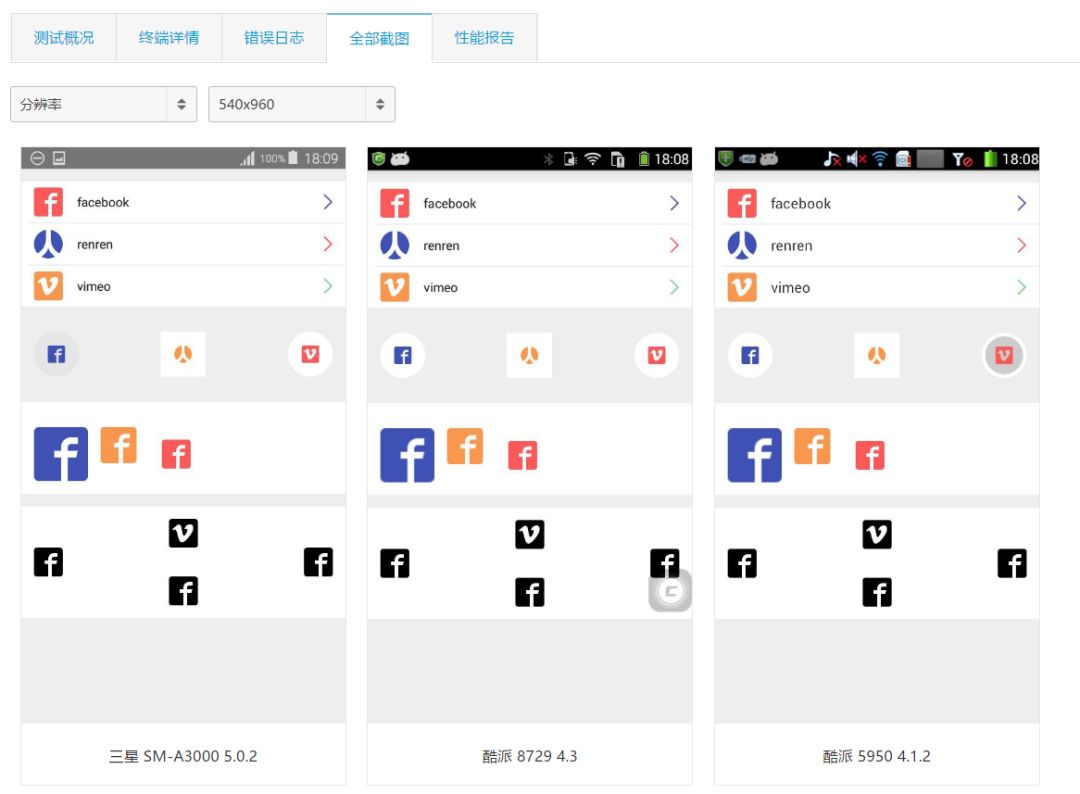Click black vimeo icon in 酷派 8729 screenshot
Viewport: 1080px width, 794px height.
click(x=530, y=534)
